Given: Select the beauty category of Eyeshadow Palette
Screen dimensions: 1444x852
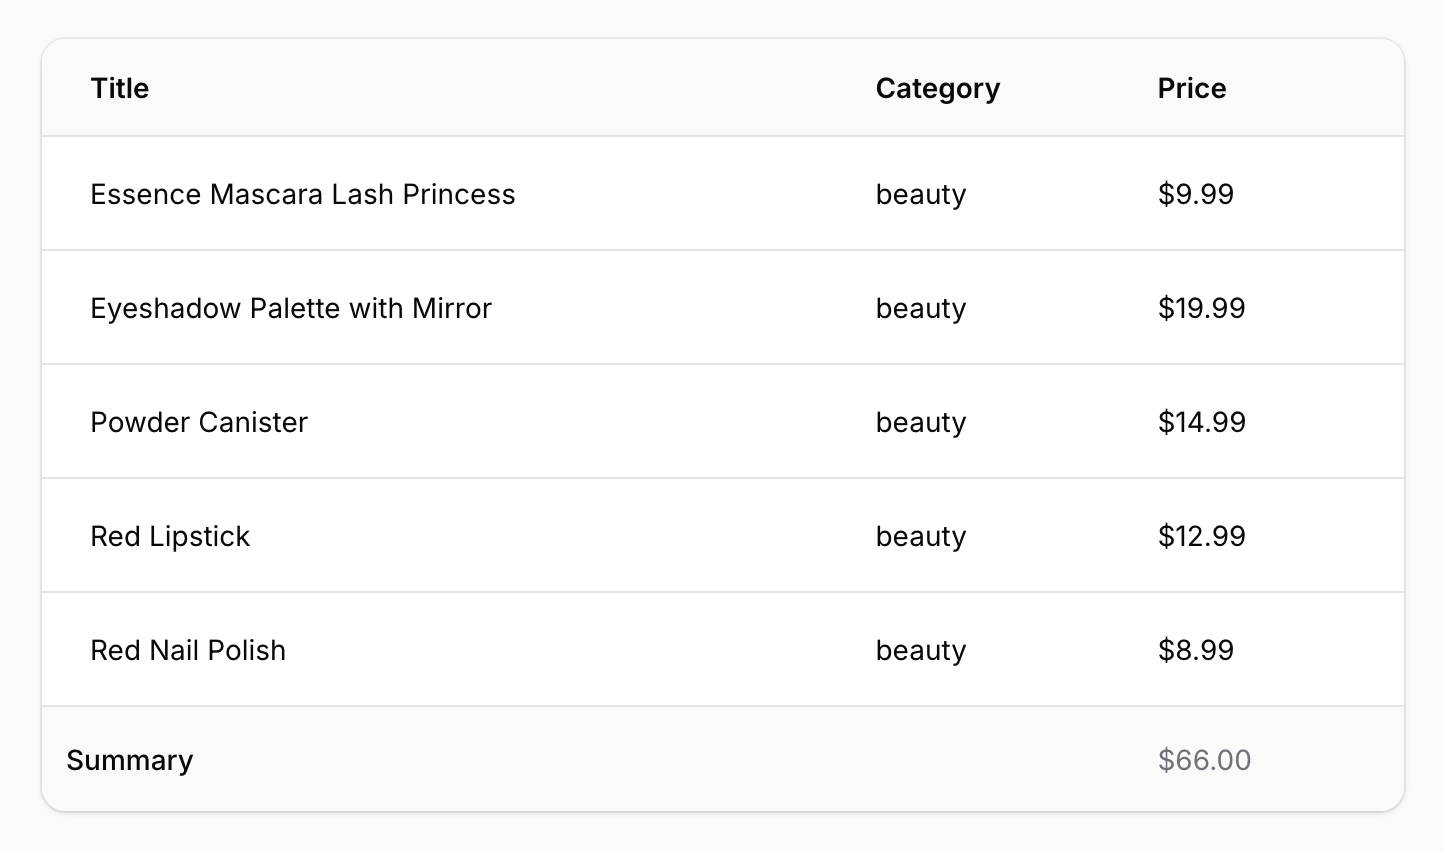Looking at the screenshot, I should (920, 308).
